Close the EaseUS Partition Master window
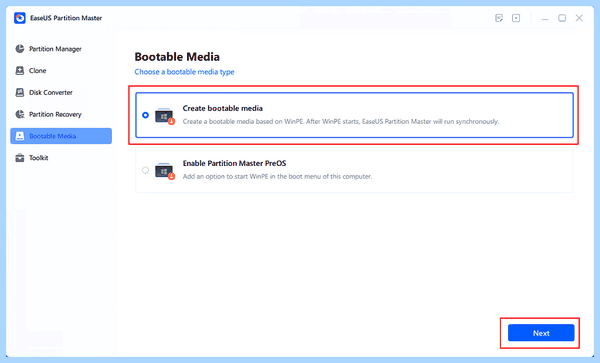This screenshot has height=363, width=600. pyautogui.click(x=579, y=18)
